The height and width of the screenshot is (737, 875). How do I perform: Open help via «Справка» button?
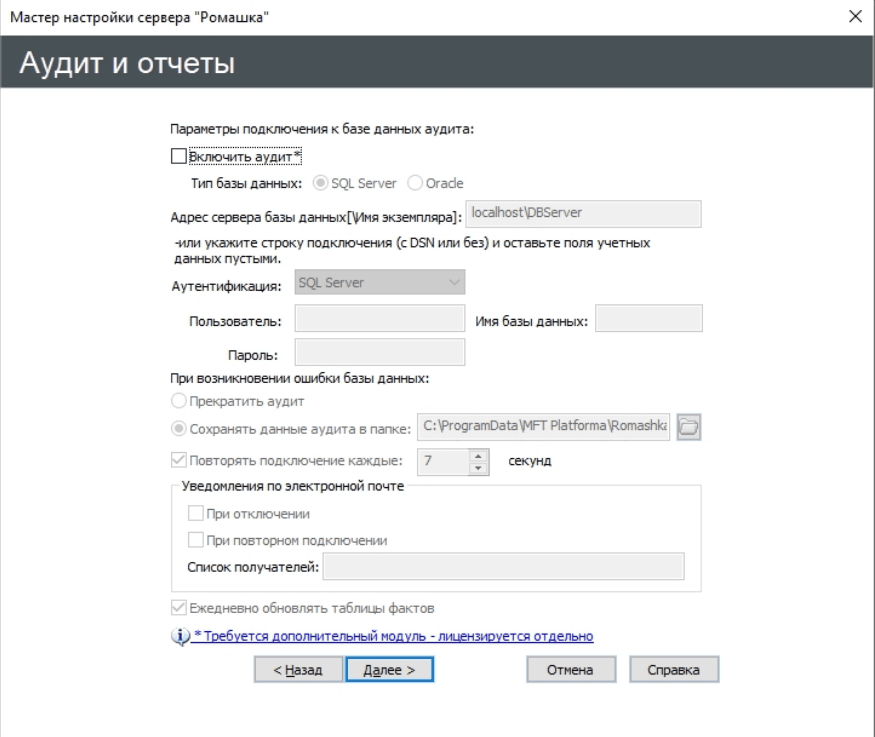point(673,670)
